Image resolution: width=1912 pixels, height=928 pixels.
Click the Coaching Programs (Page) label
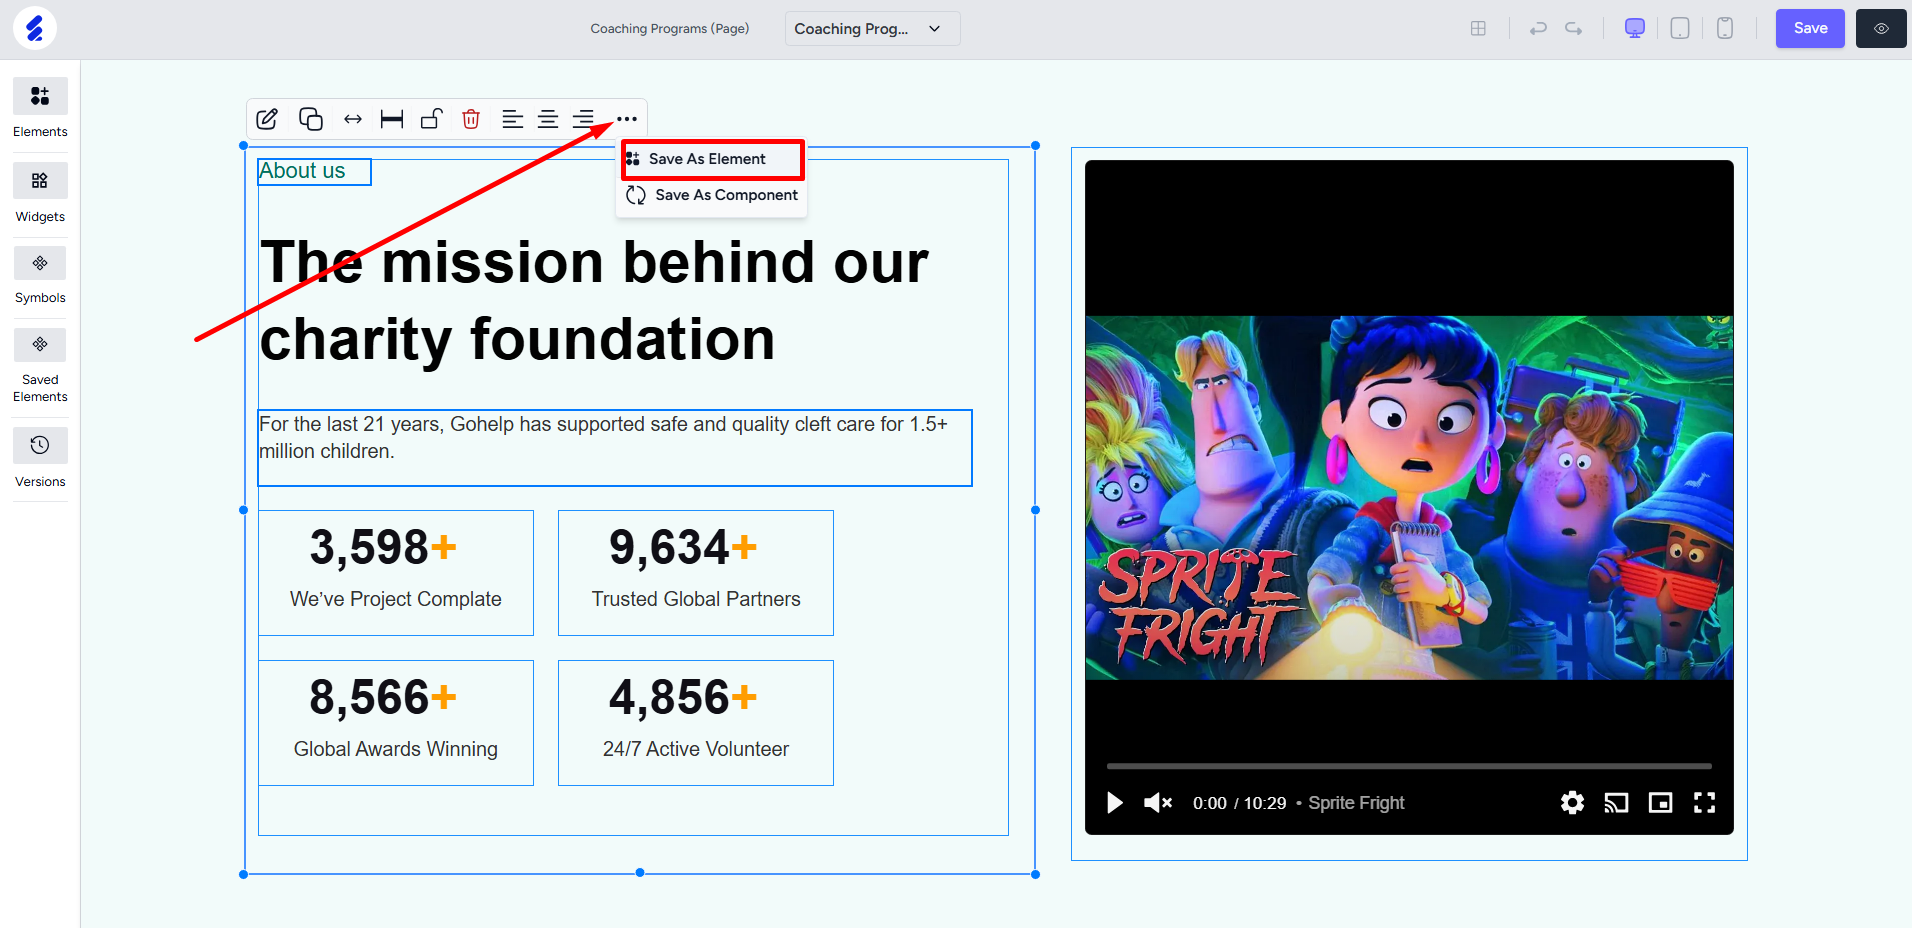pos(670,29)
